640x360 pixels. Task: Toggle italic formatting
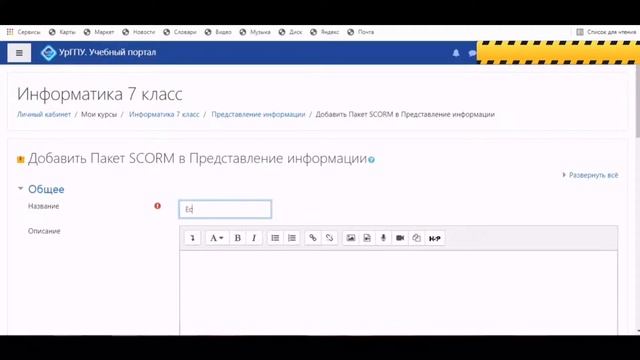[x=254, y=238]
